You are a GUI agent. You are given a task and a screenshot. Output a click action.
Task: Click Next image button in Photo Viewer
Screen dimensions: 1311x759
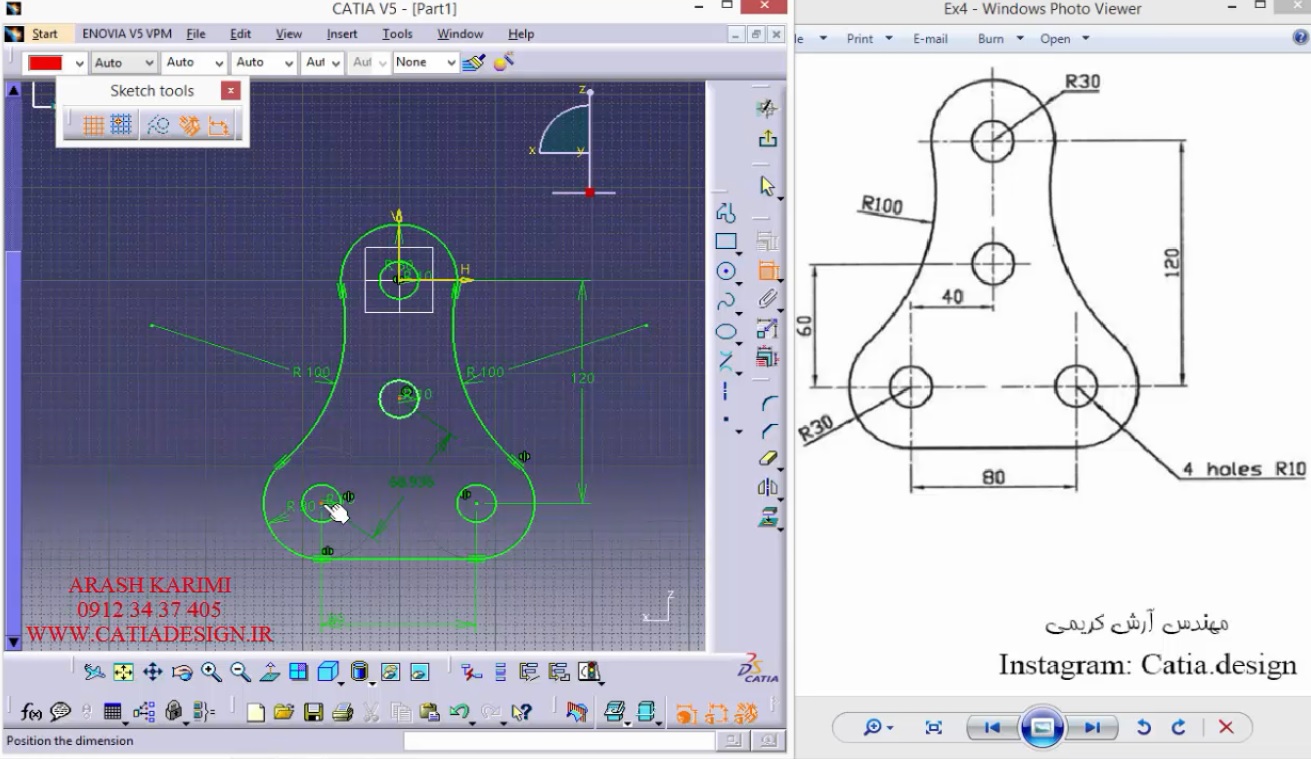point(1092,727)
